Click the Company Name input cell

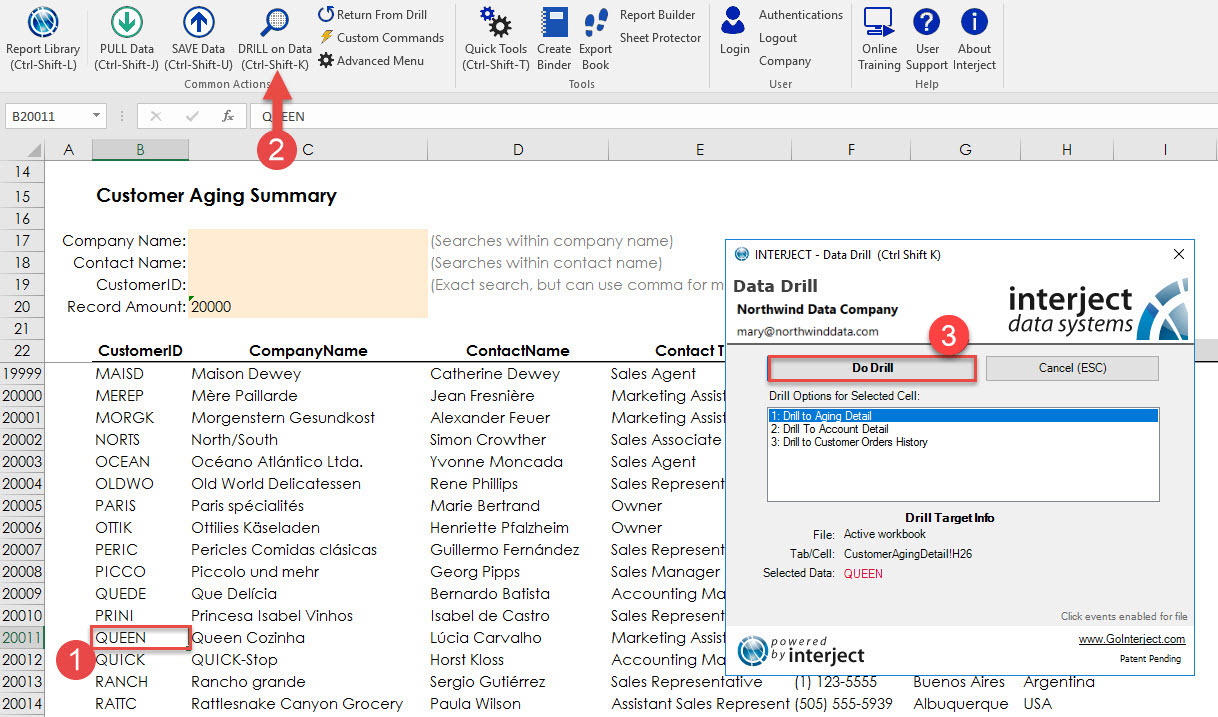(x=308, y=241)
